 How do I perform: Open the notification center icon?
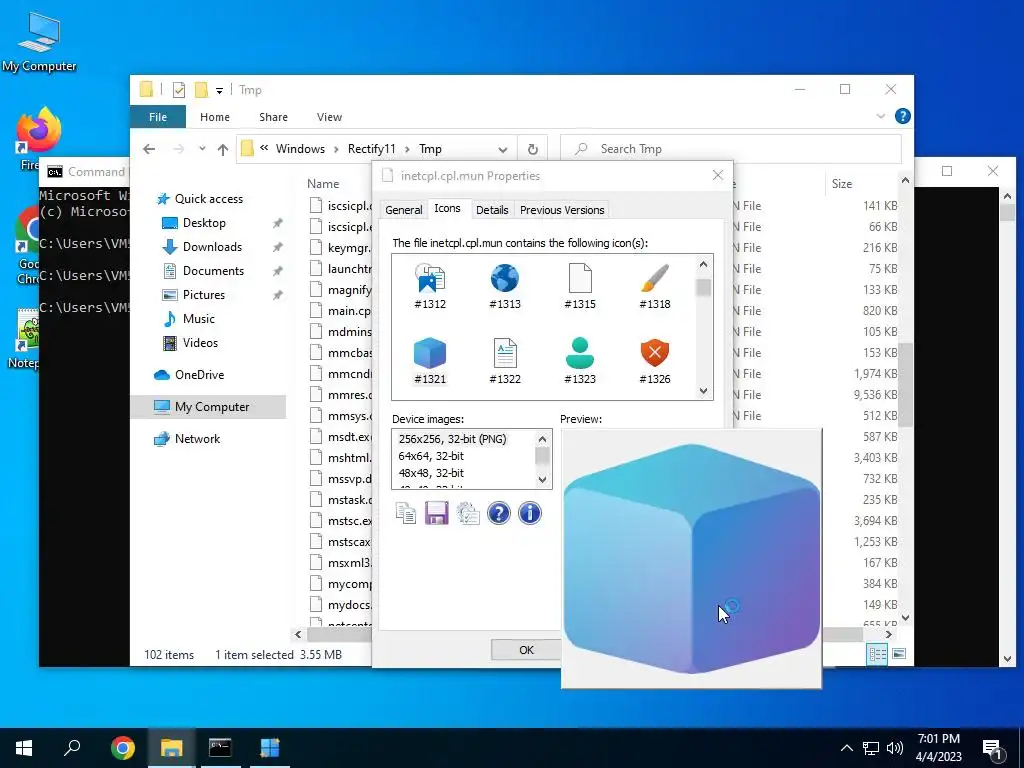click(992, 749)
